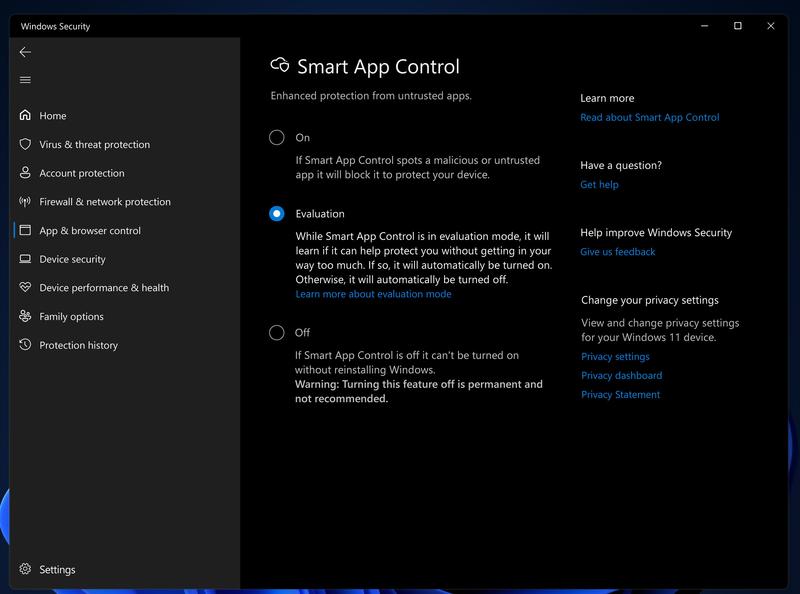Open Privacy settings link

click(615, 357)
